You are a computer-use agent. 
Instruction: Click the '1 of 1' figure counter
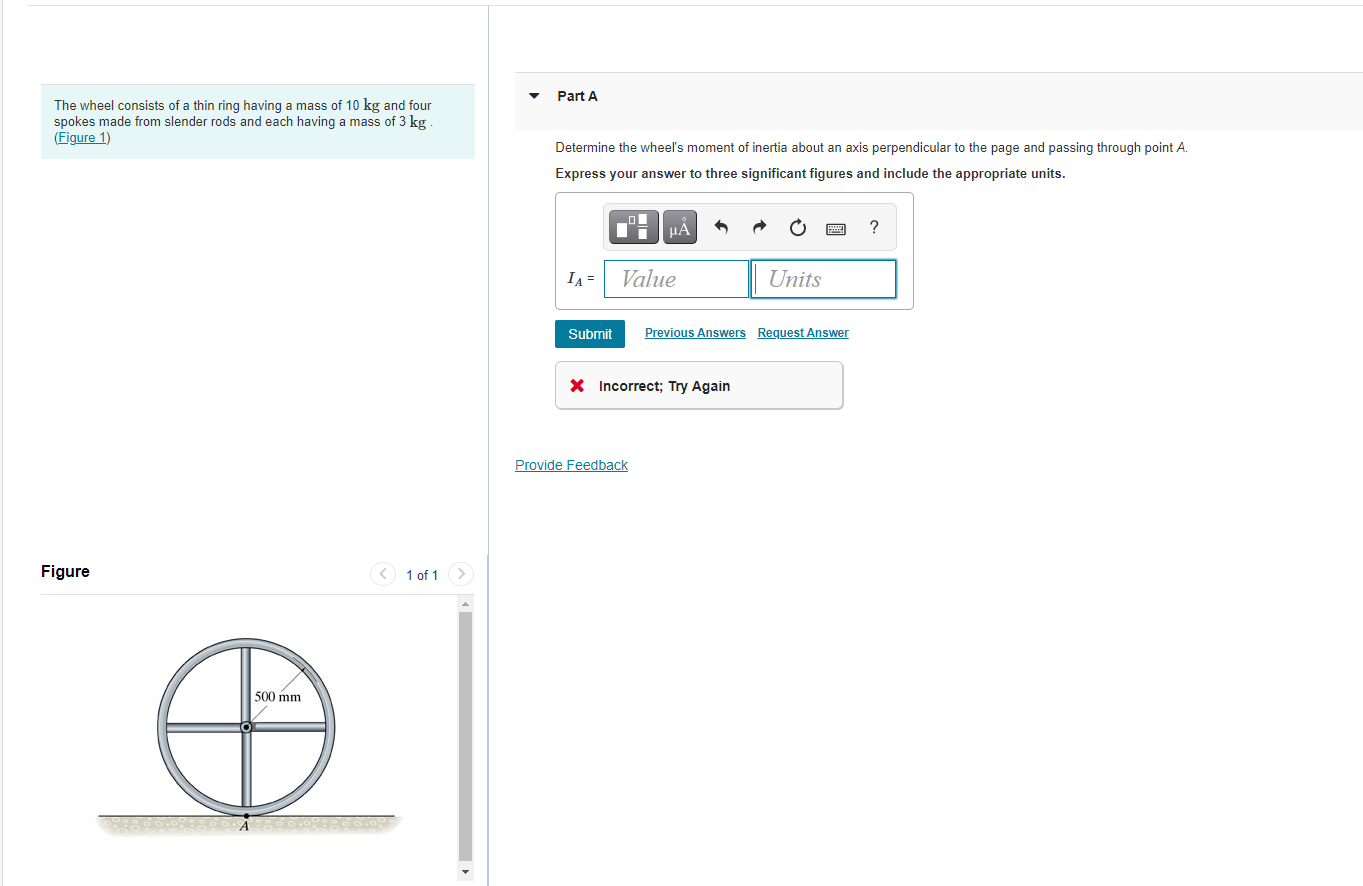click(x=422, y=575)
